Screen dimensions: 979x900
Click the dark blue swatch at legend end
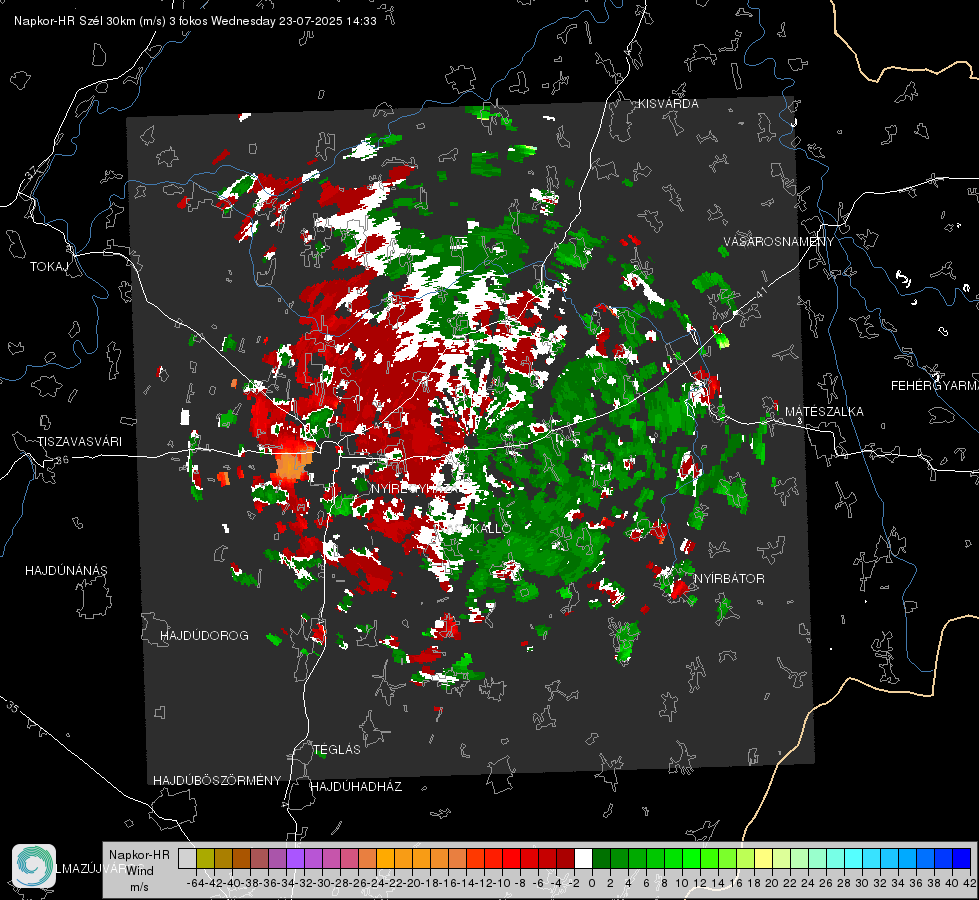962,858
